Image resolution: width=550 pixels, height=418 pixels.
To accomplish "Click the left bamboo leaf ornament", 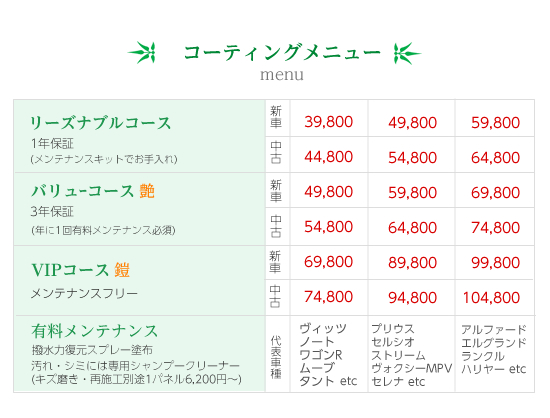I will tap(142, 53).
